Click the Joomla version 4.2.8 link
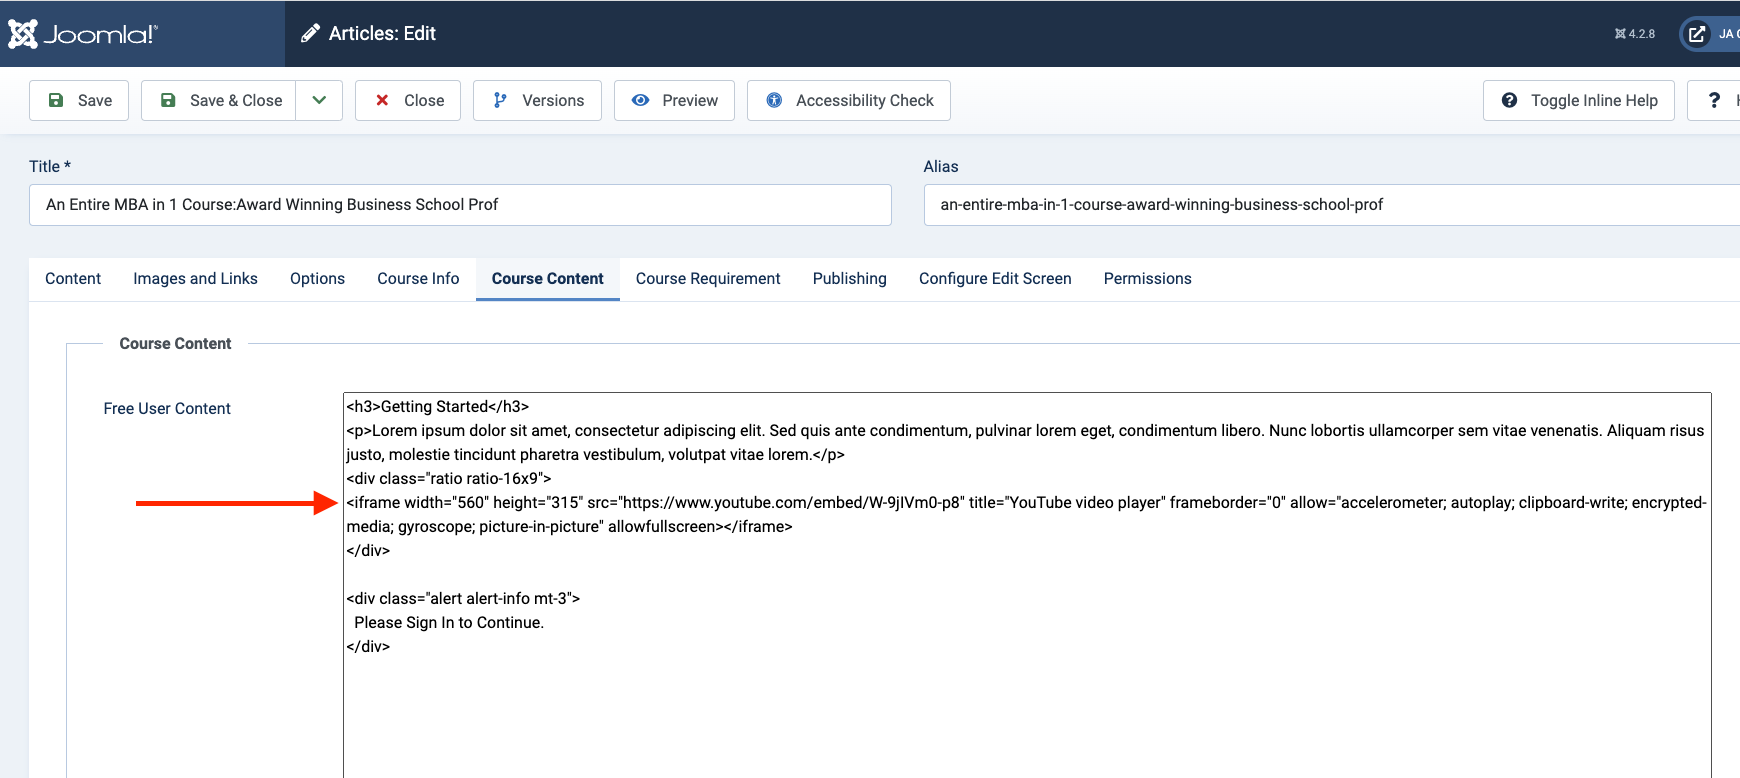The height and width of the screenshot is (778, 1740). tap(1635, 34)
